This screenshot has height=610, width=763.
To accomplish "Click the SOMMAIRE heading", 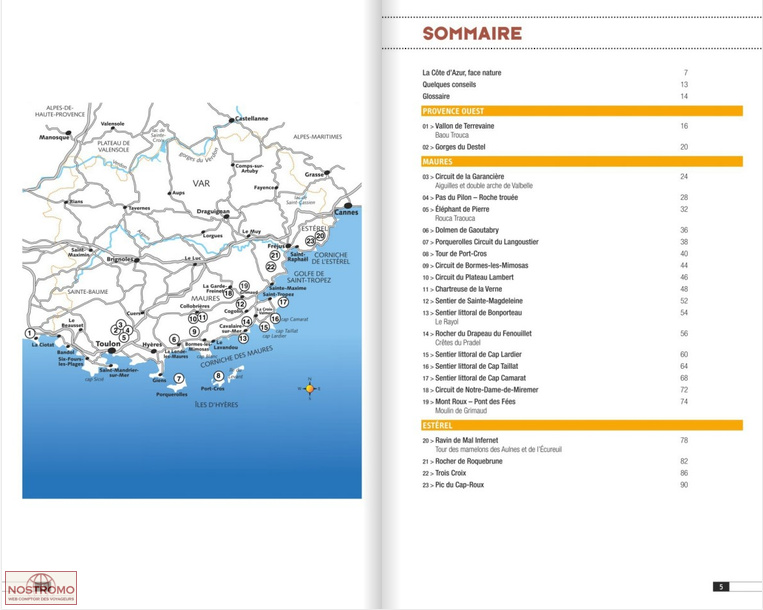I will (x=472, y=34).
